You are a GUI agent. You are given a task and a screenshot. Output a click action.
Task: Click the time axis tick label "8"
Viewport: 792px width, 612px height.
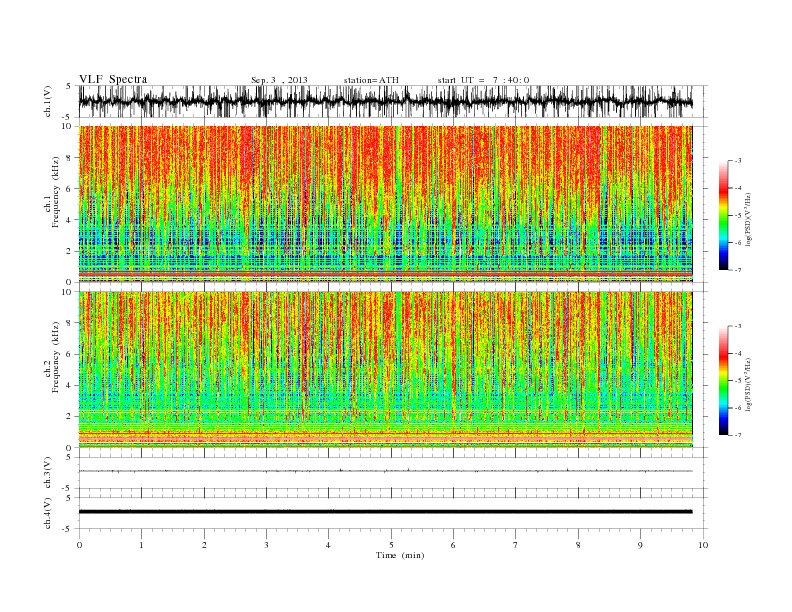(578, 545)
